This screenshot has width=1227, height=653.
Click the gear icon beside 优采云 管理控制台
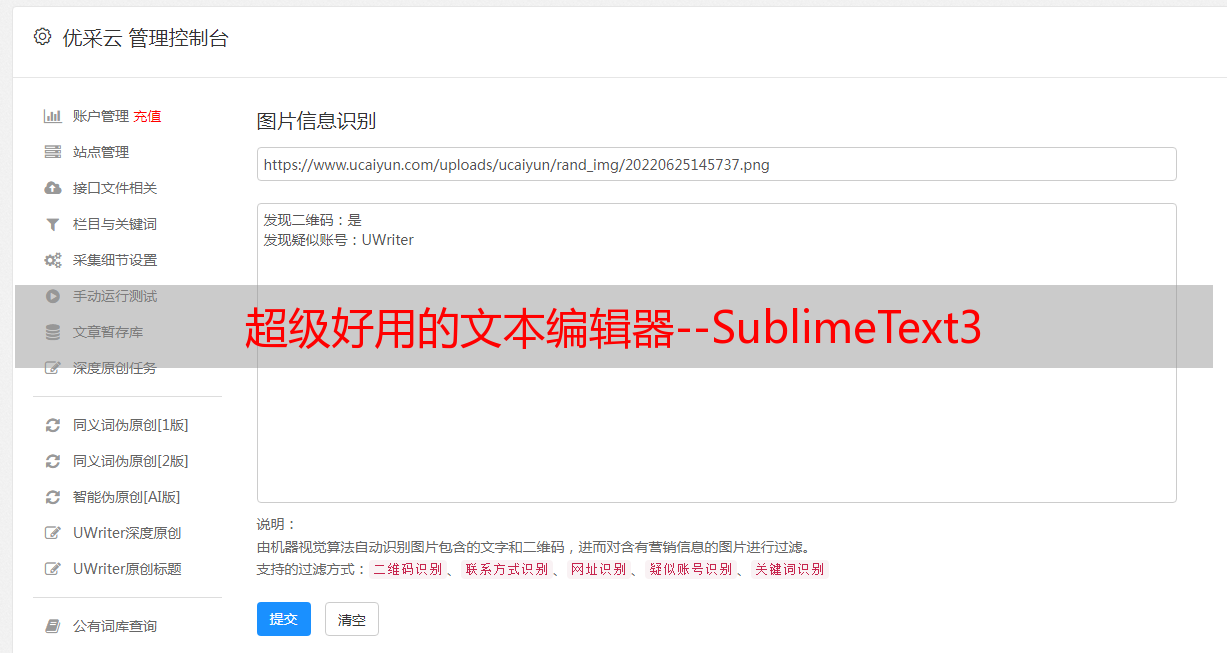click(42, 37)
